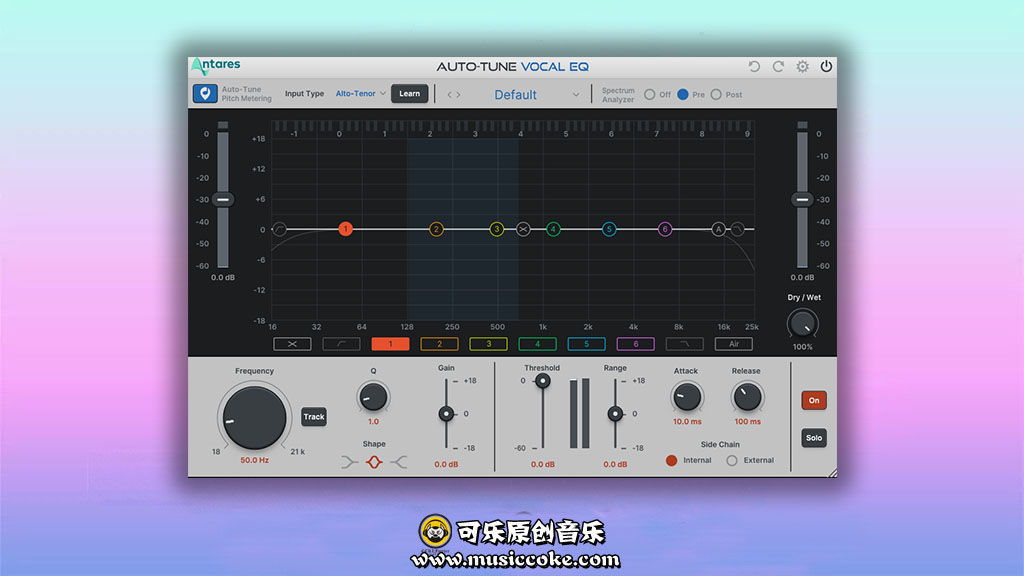Select Internal side chain source
The image size is (1024, 576).
(x=671, y=460)
